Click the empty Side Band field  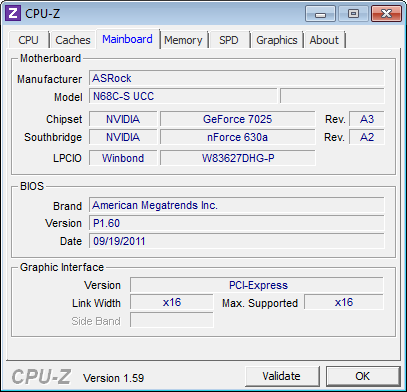pyautogui.click(x=172, y=320)
